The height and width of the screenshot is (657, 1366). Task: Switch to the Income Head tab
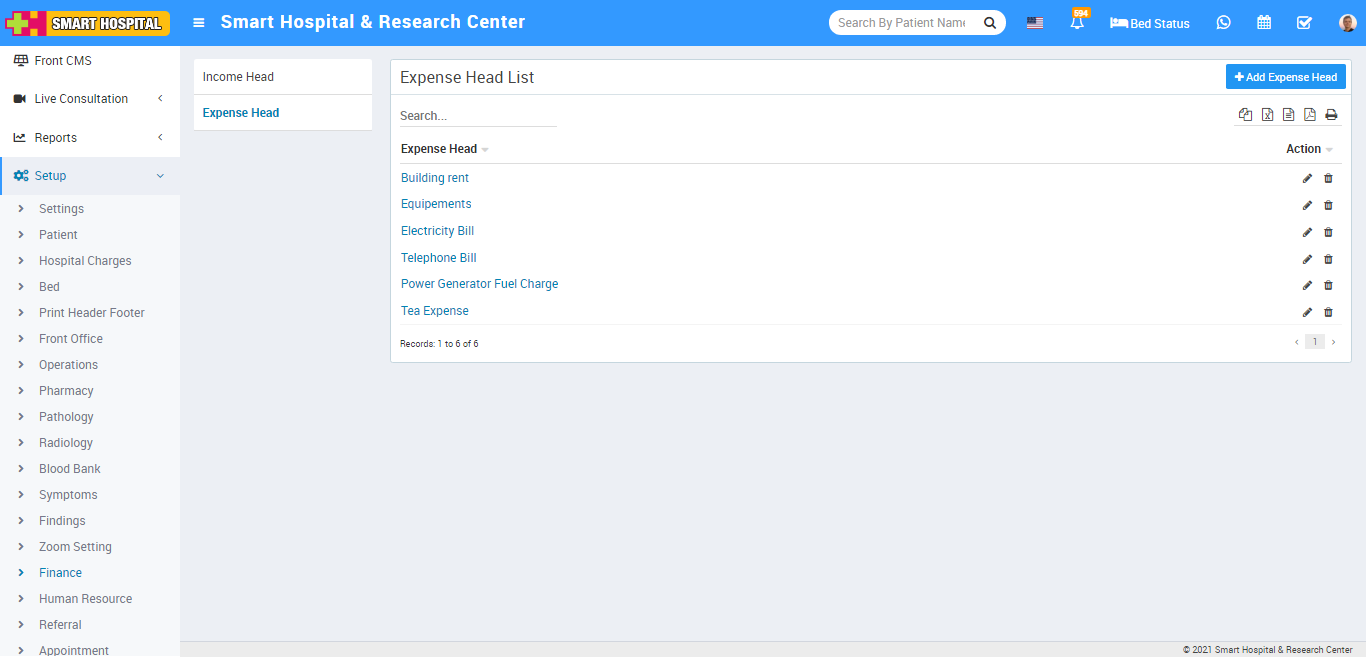[x=238, y=77]
